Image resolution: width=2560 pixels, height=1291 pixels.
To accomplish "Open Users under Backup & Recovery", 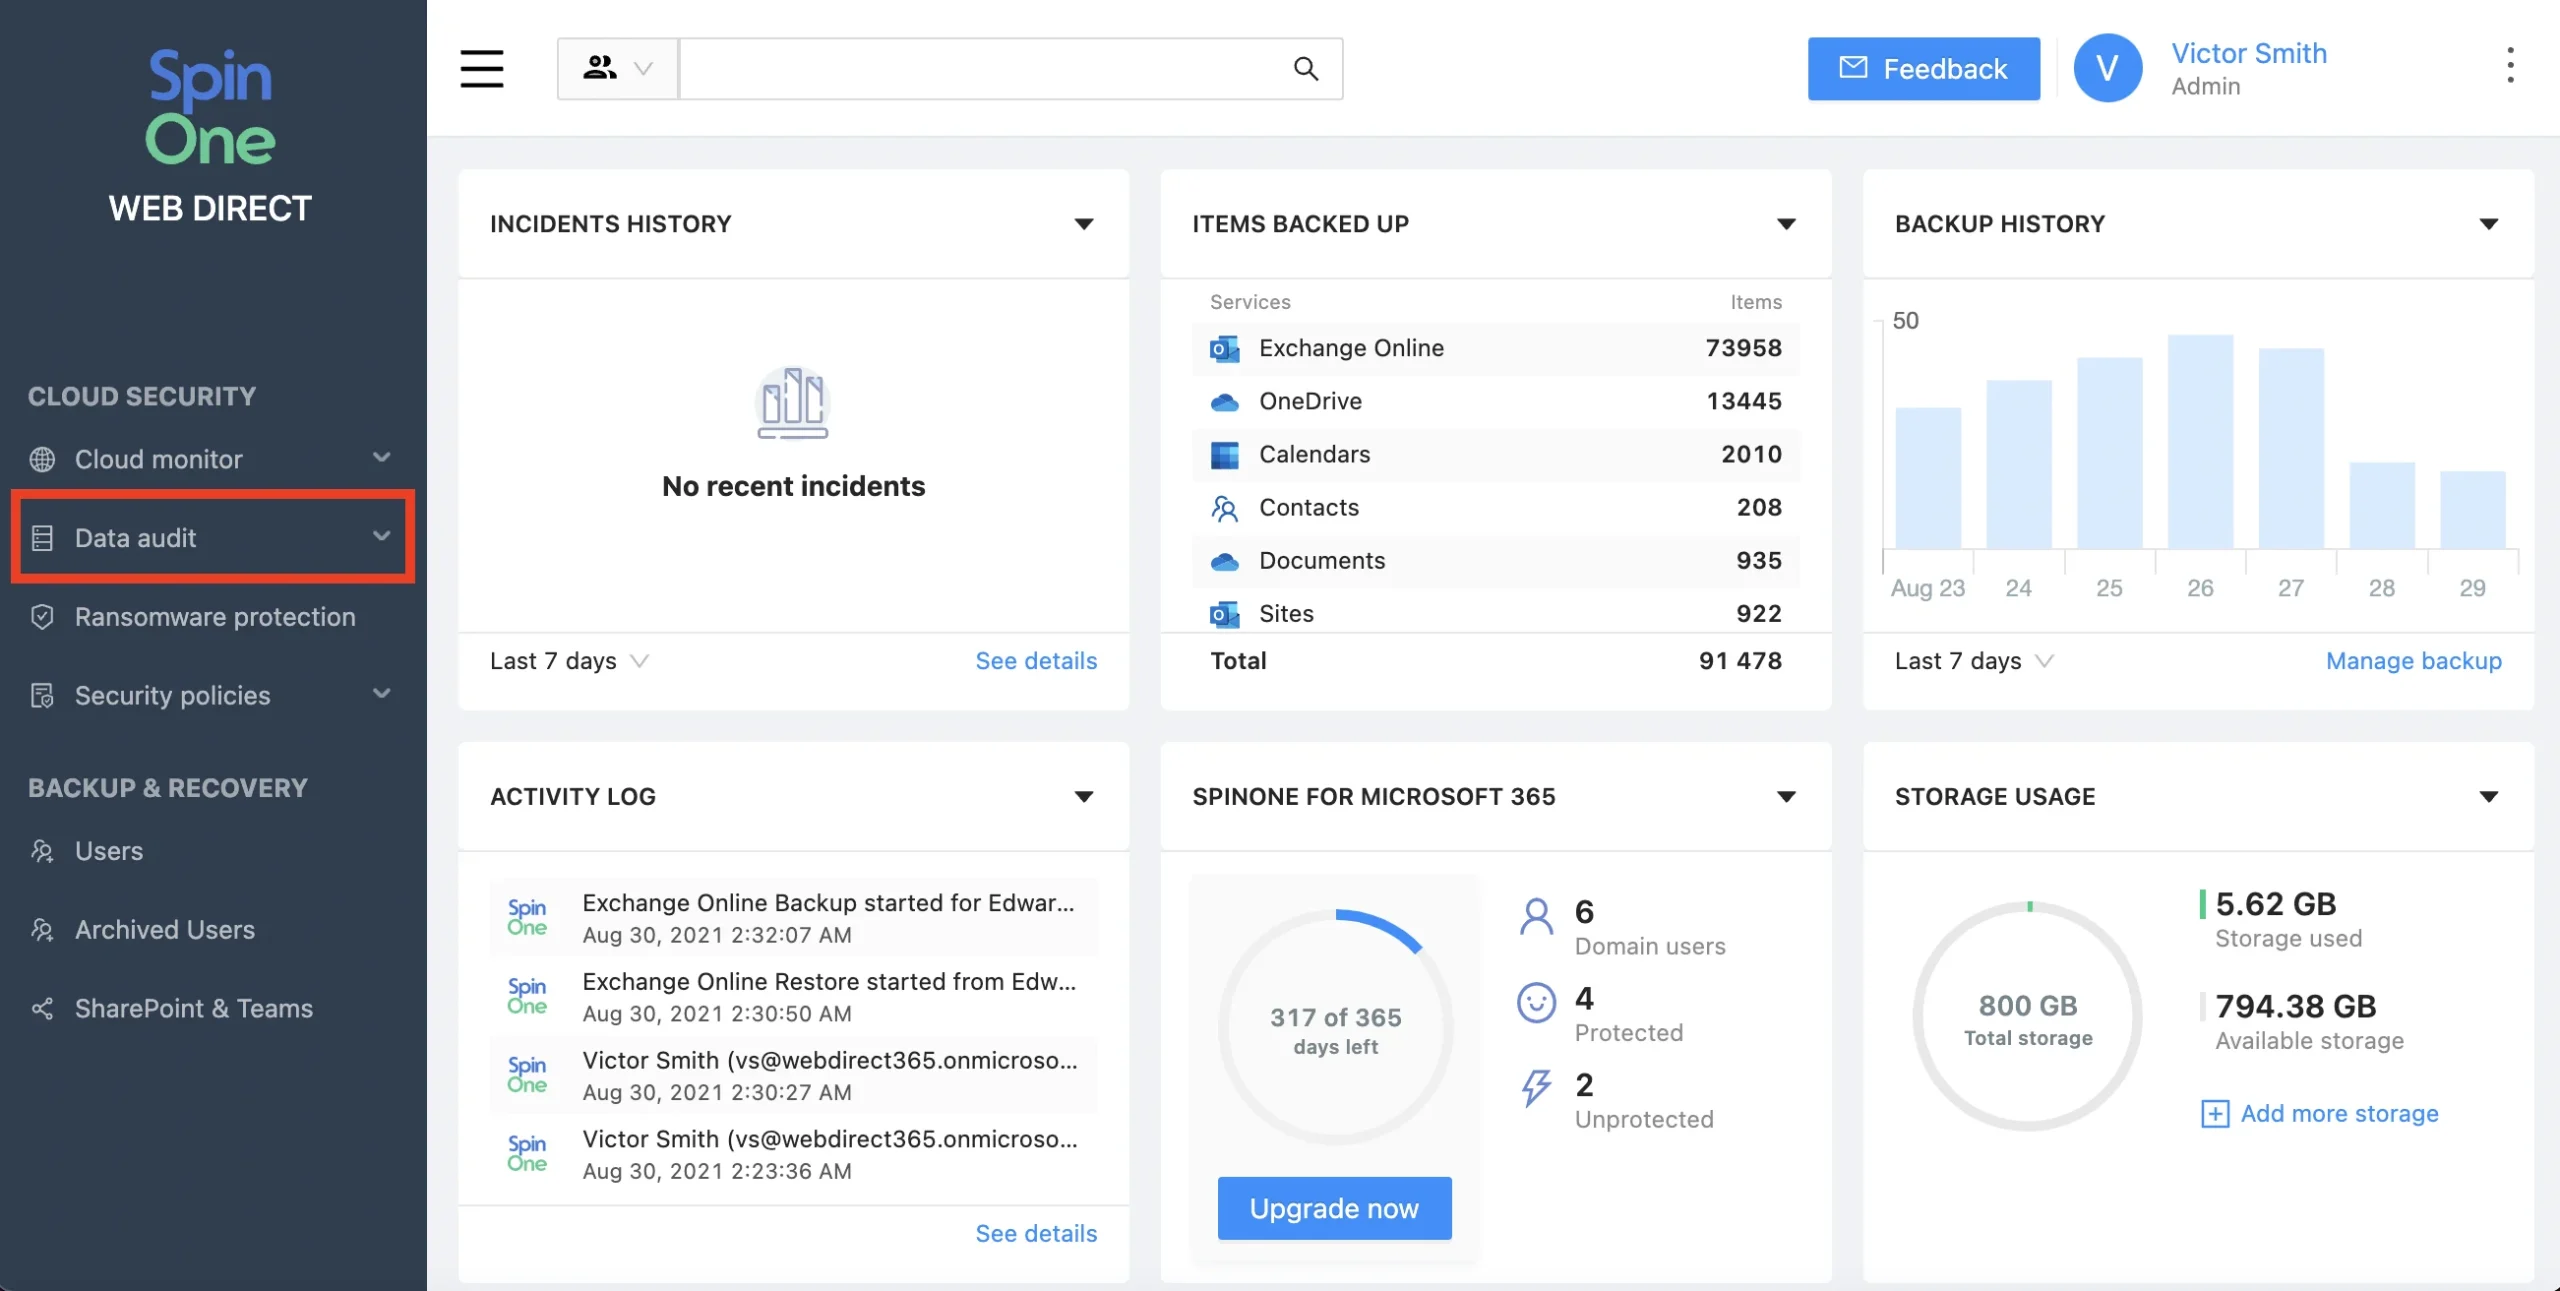I will (109, 851).
